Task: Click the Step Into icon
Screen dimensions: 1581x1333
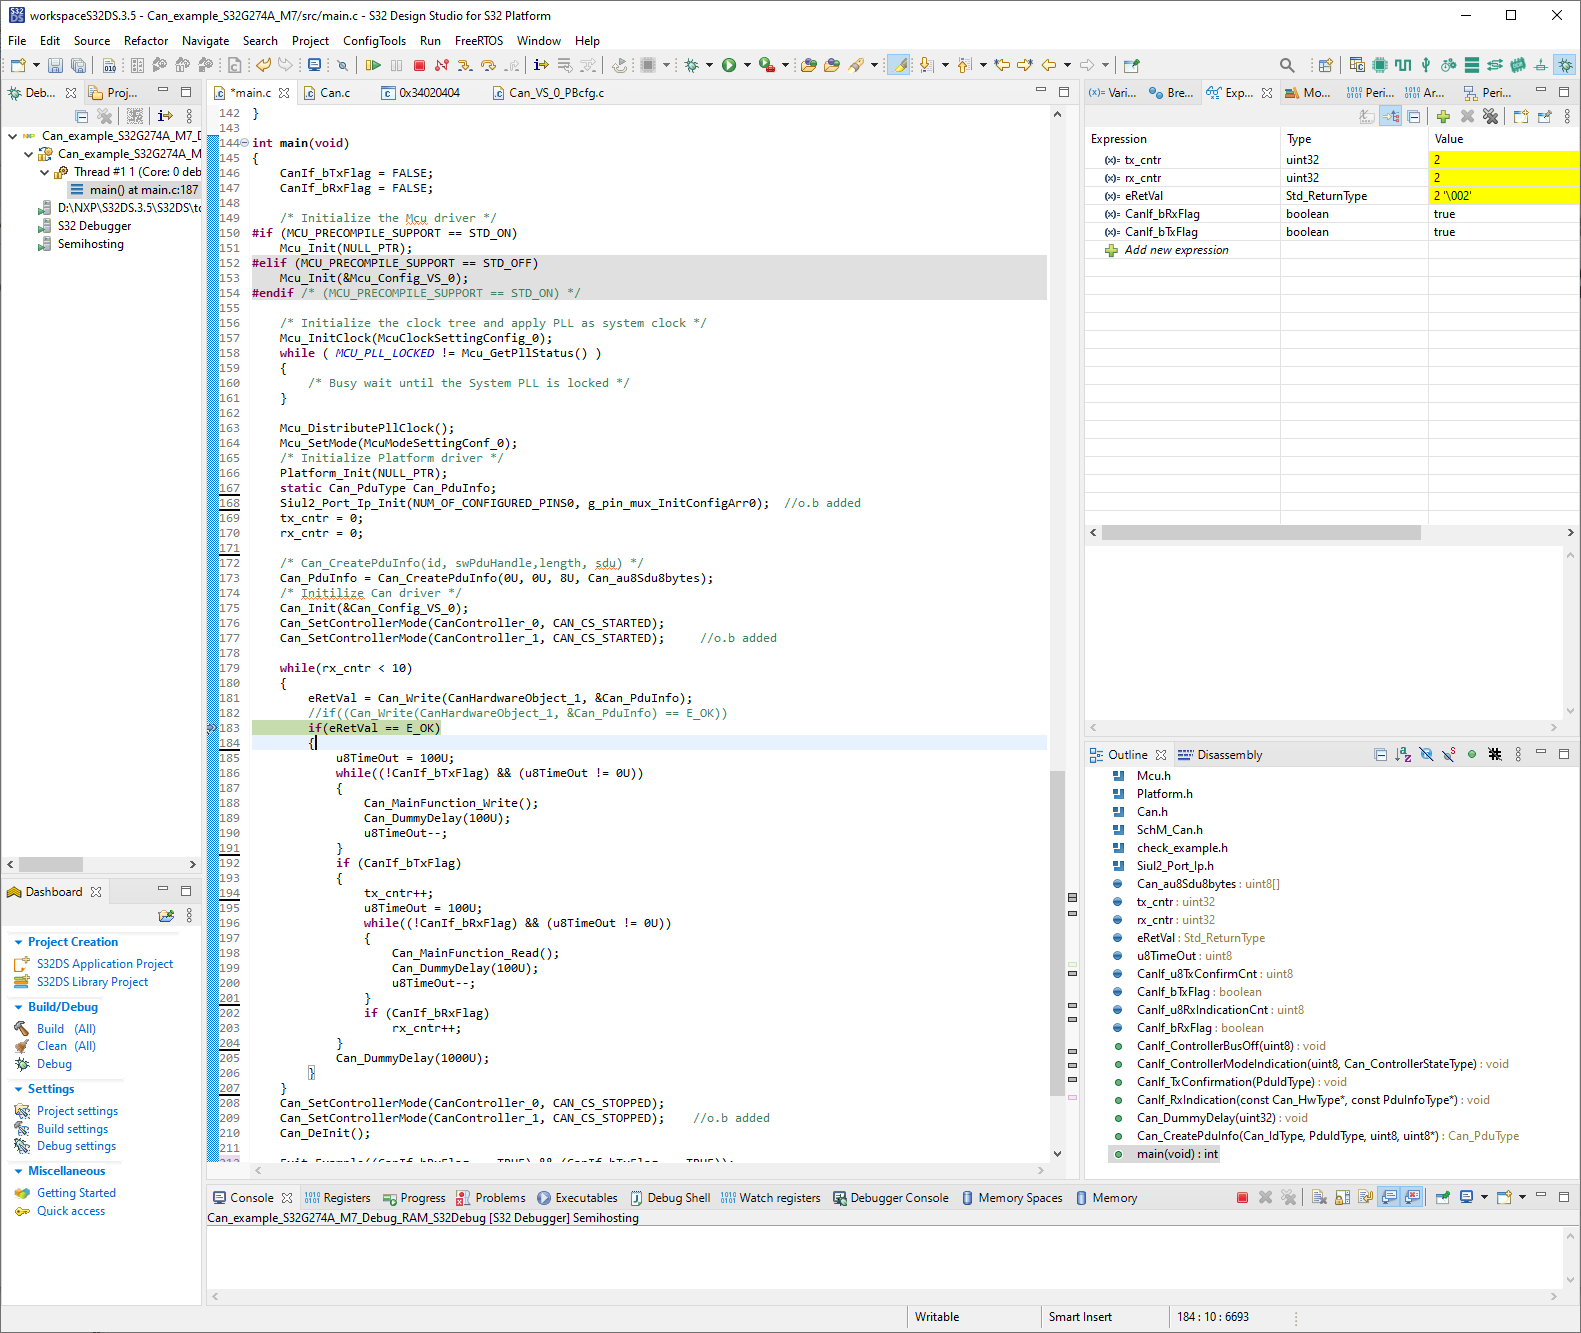Action: click(x=465, y=65)
